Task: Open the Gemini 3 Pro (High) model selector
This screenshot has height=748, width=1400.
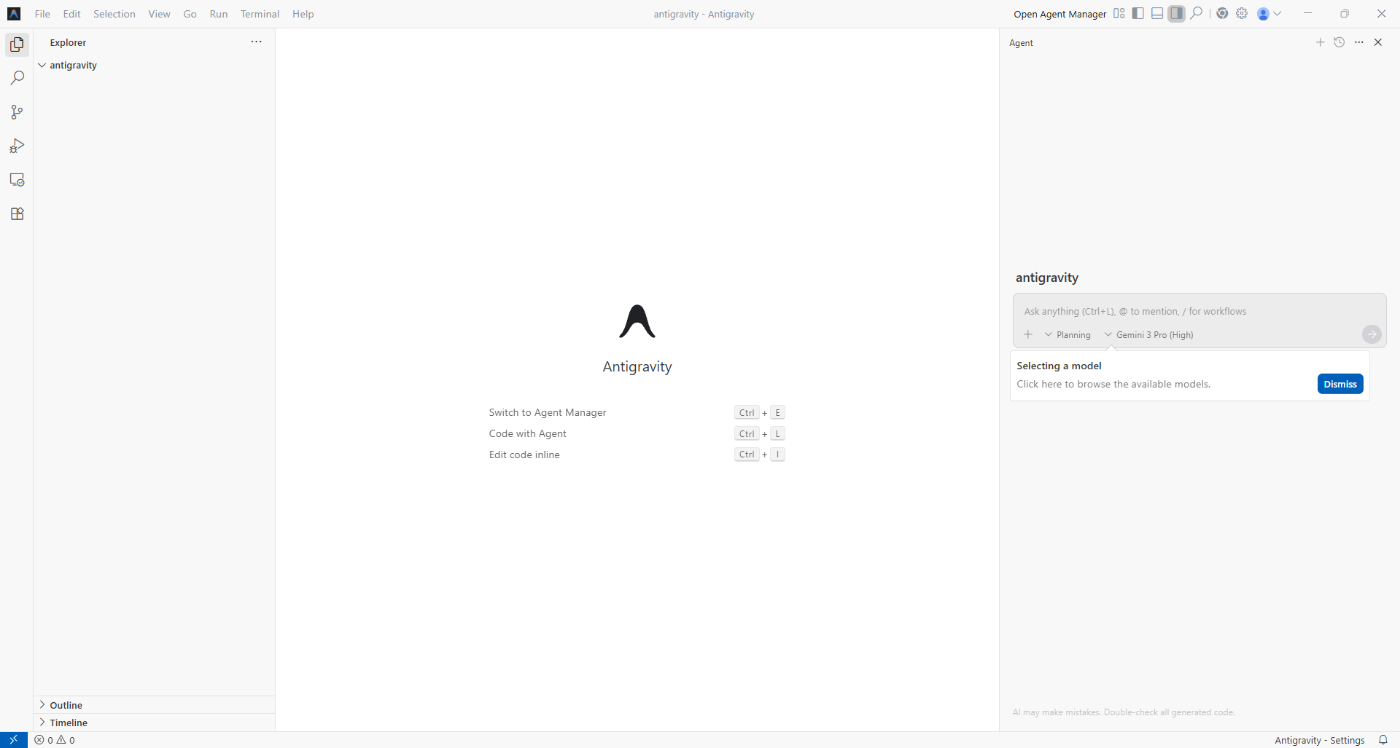Action: coord(1149,334)
